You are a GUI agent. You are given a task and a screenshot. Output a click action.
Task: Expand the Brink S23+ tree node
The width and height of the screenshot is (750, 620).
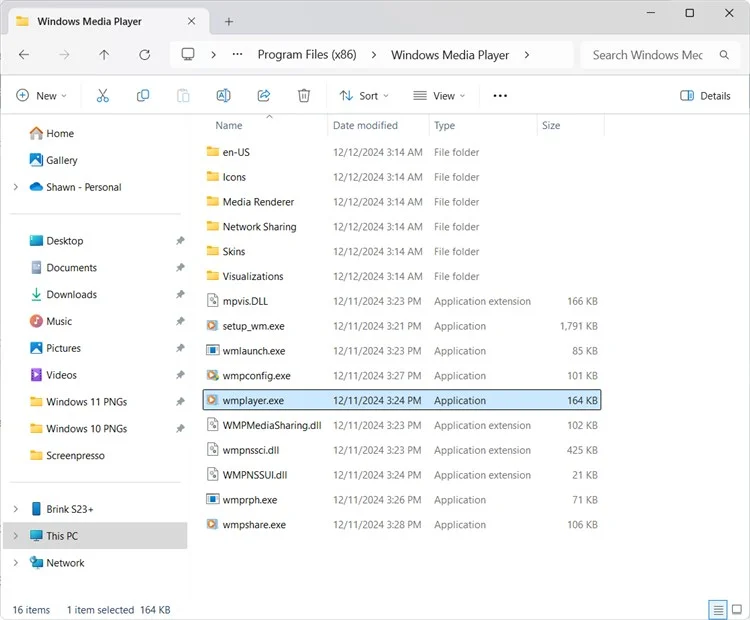click(x=16, y=509)
